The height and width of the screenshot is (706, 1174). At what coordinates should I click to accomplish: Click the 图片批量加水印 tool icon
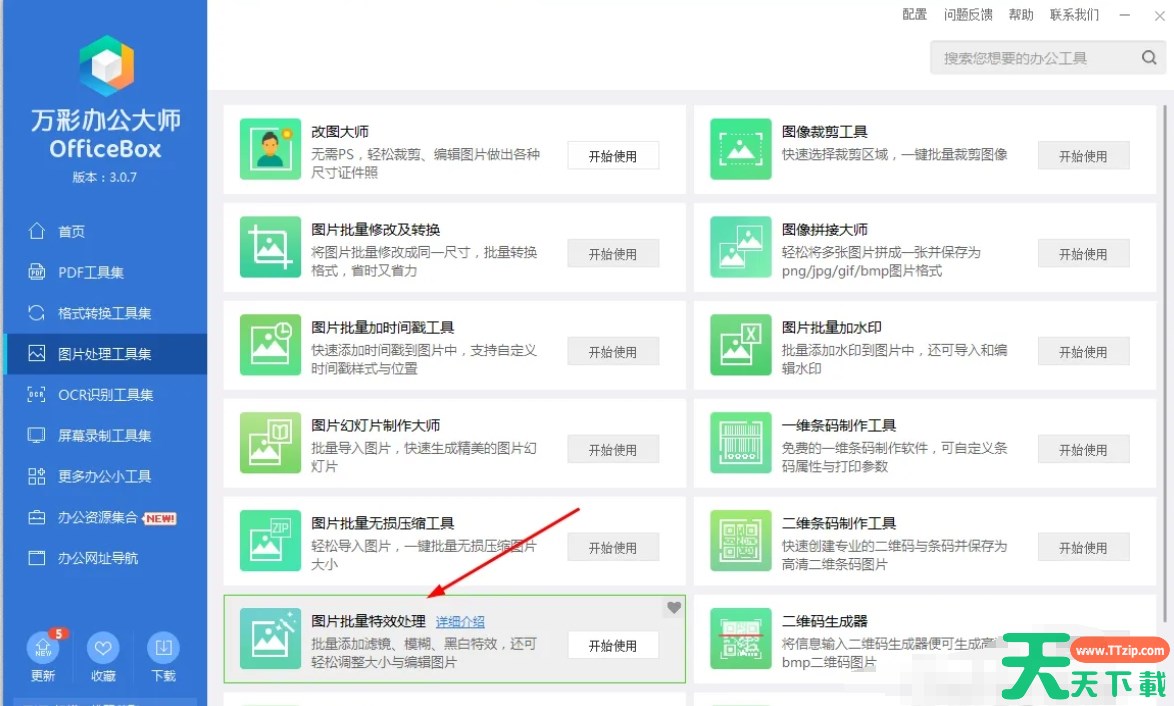click(740, 345)
